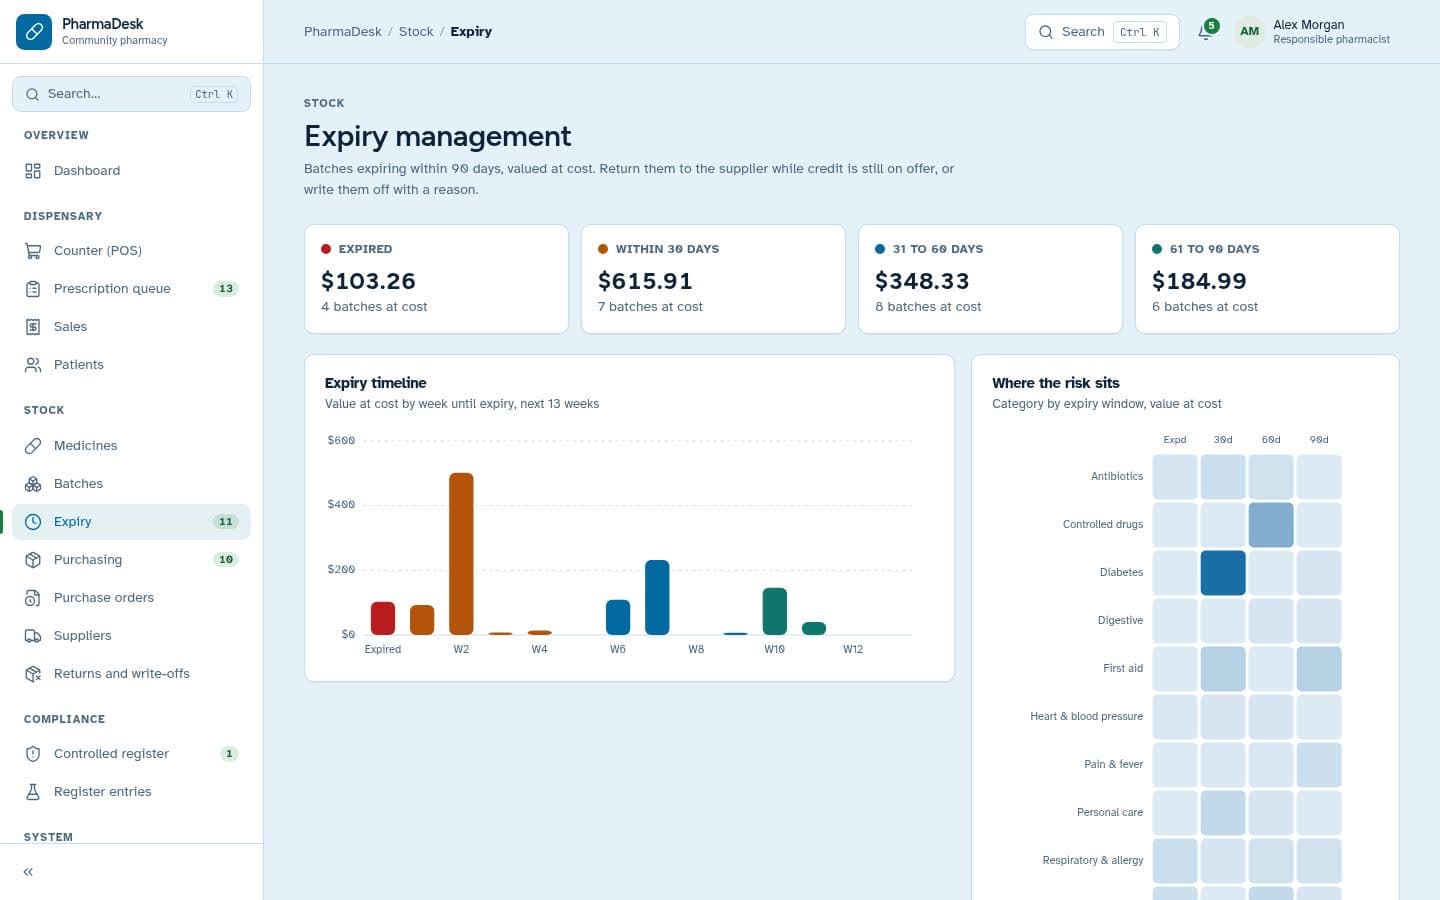Click the Patients people icon
1440x900 pixels.
point(33,365)
